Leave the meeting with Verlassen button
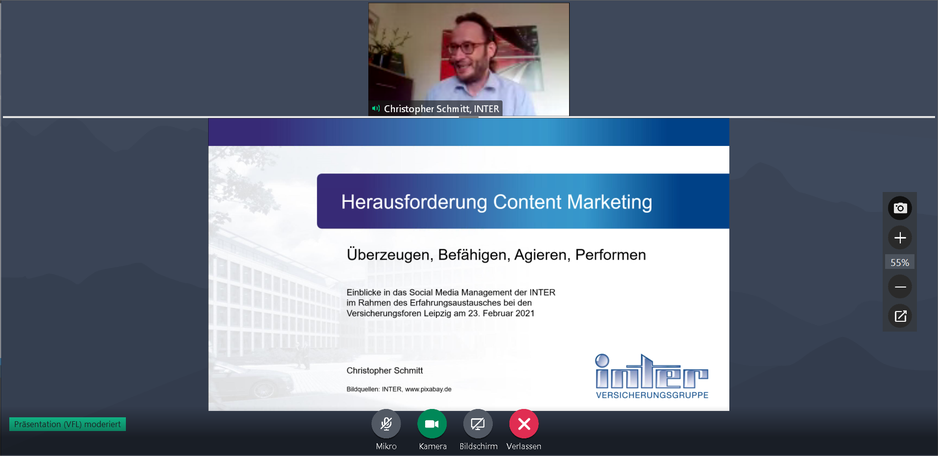Viewport: 938px width, 456px height. coord(523,424)
